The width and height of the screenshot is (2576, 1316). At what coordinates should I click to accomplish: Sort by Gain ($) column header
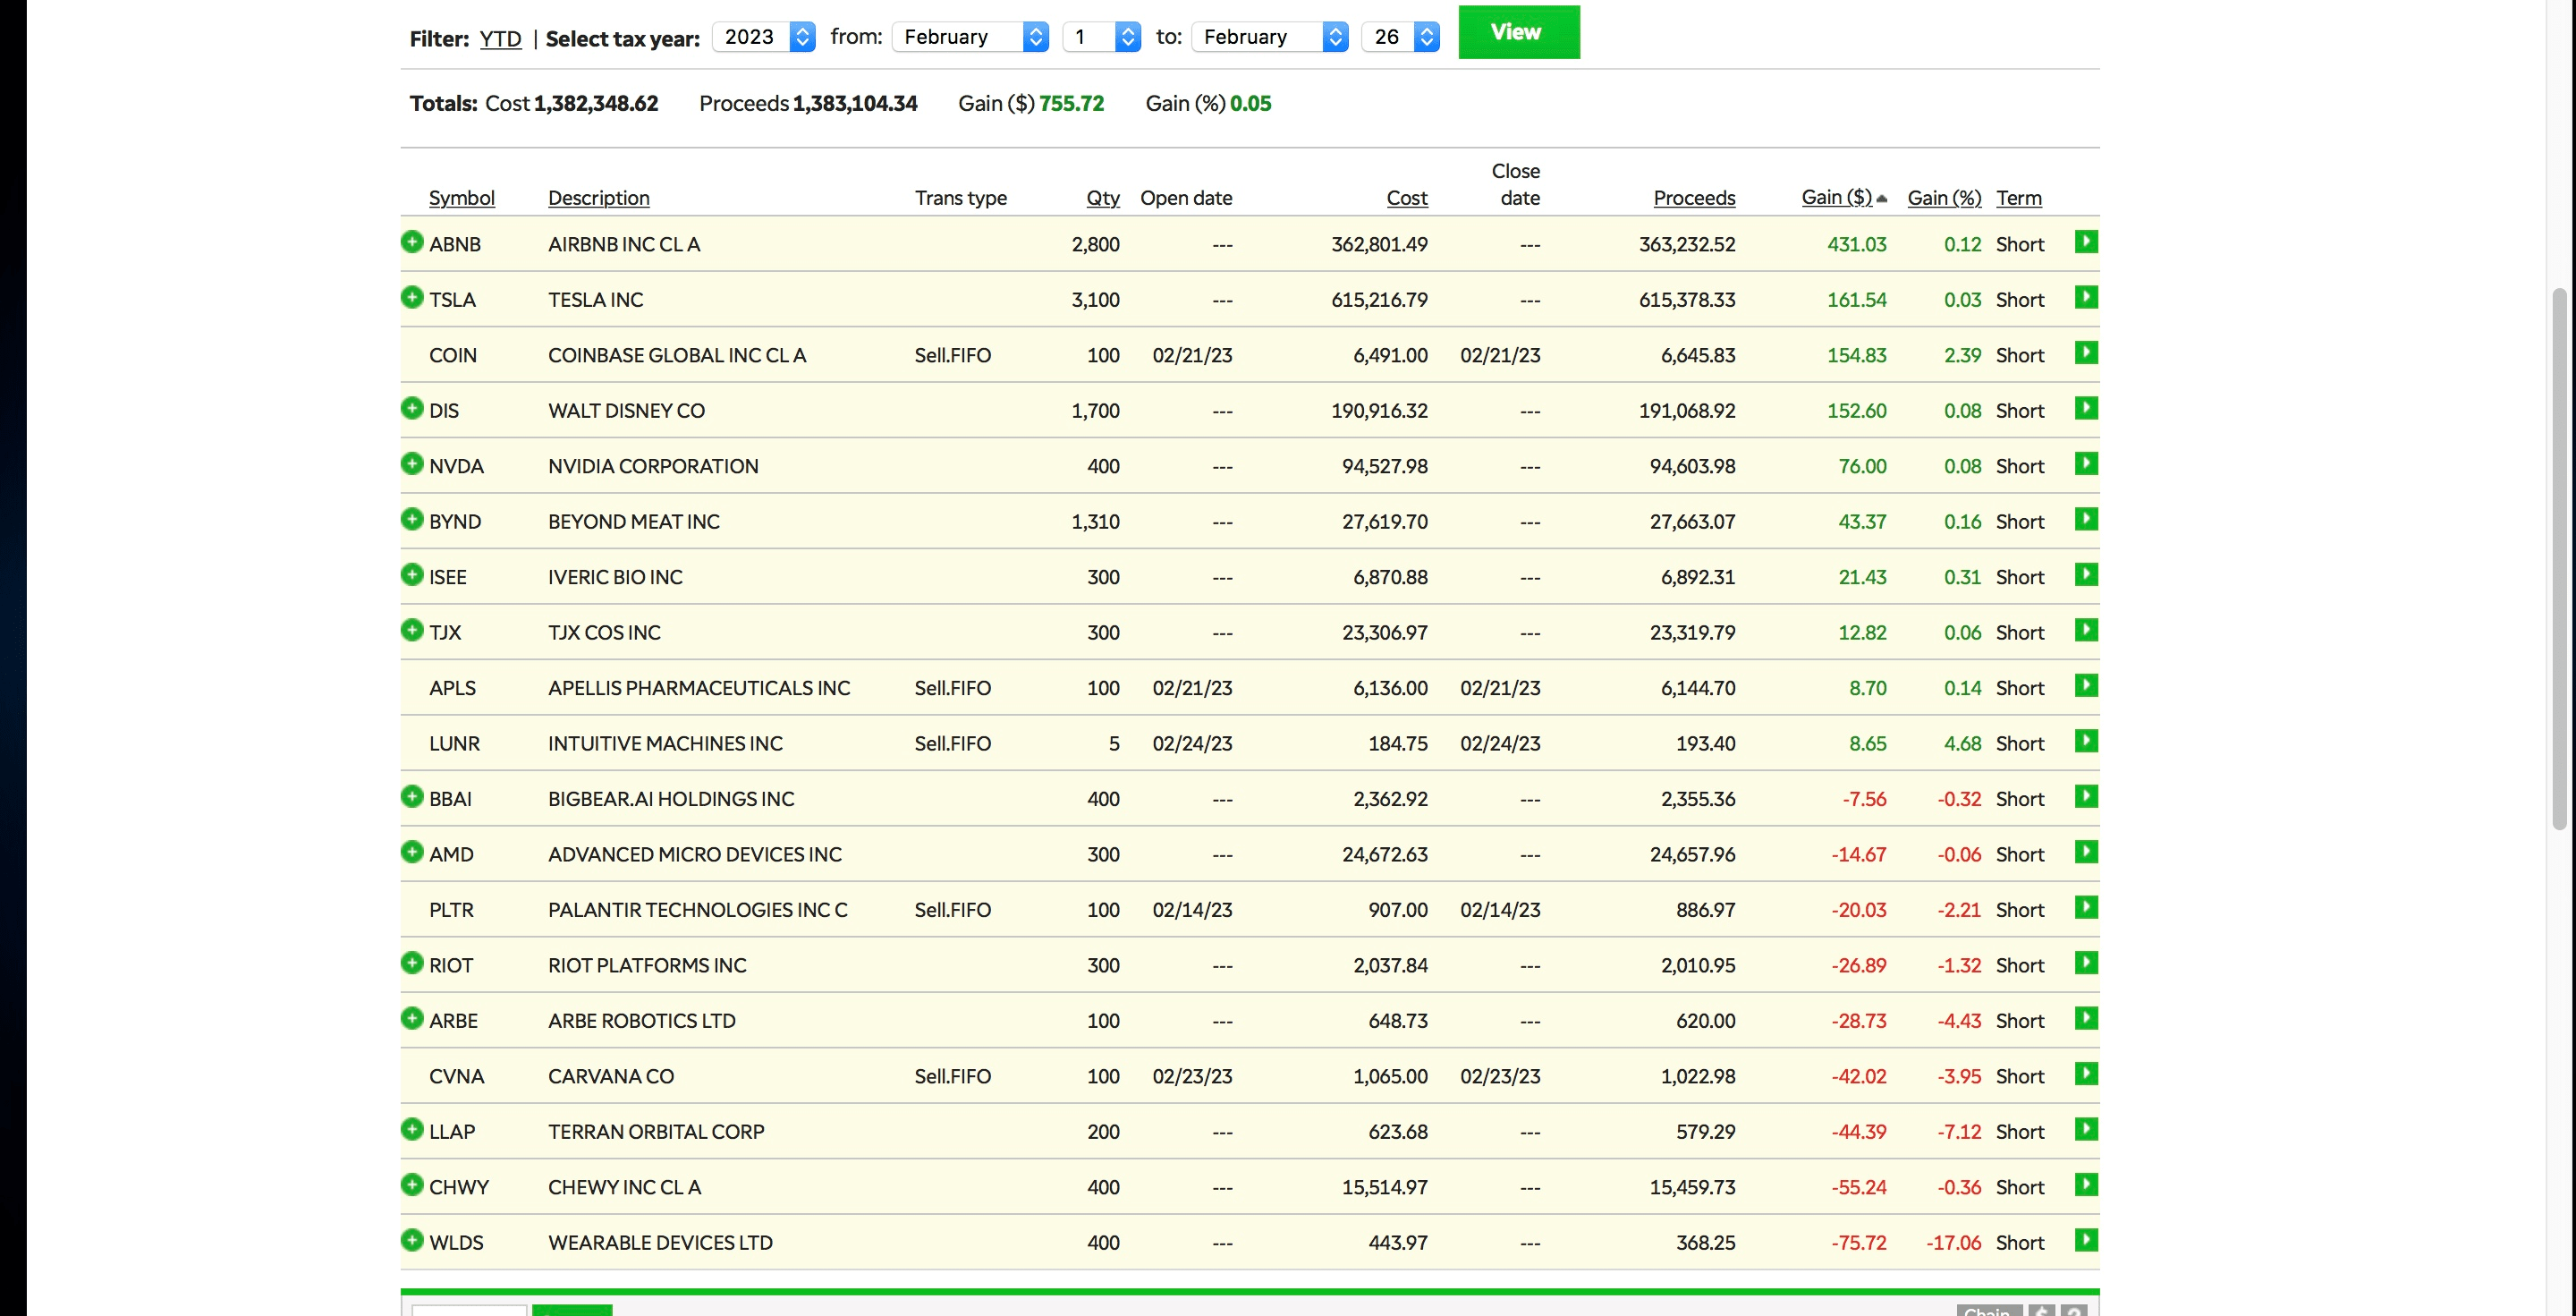pyautogui.click(x=1836, y=198)
